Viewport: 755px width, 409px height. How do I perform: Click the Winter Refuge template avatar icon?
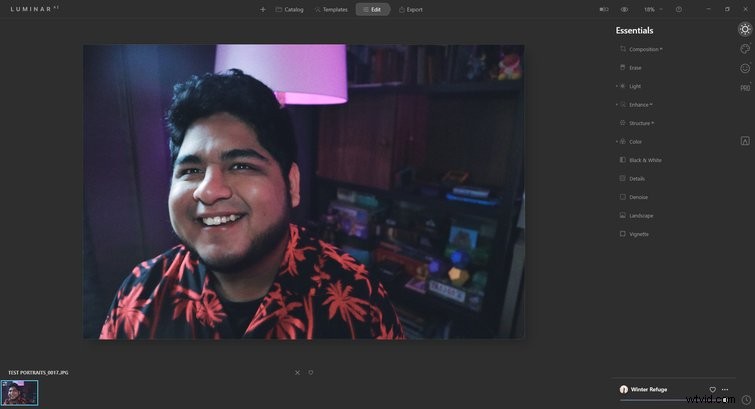click(x=624, y=389)
